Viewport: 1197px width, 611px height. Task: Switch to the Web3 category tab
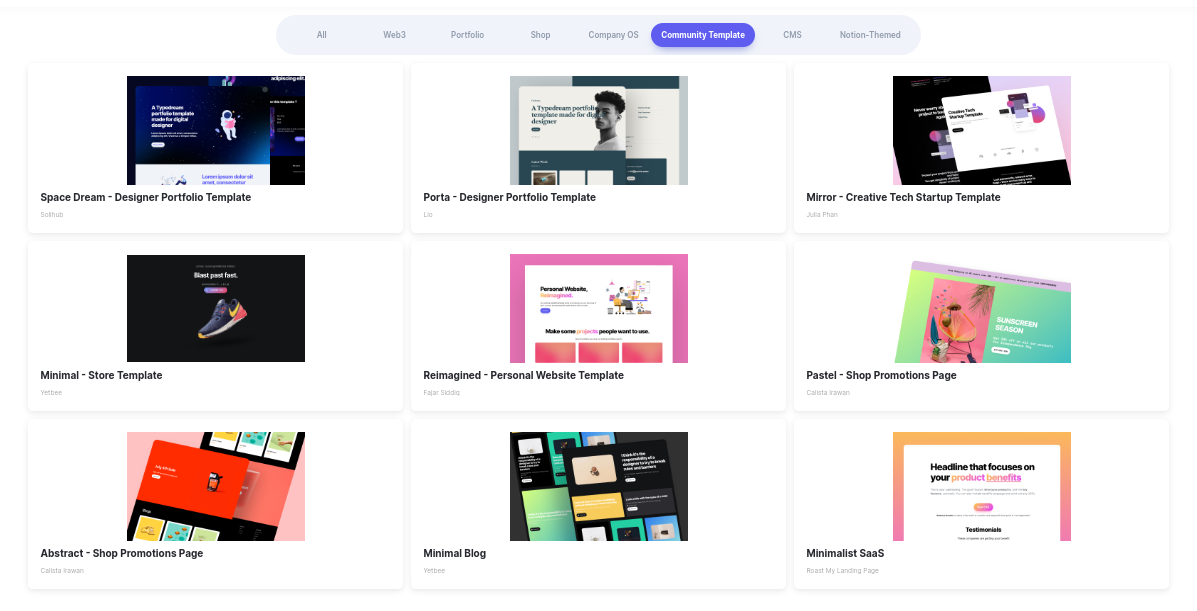tap(394, 35)
